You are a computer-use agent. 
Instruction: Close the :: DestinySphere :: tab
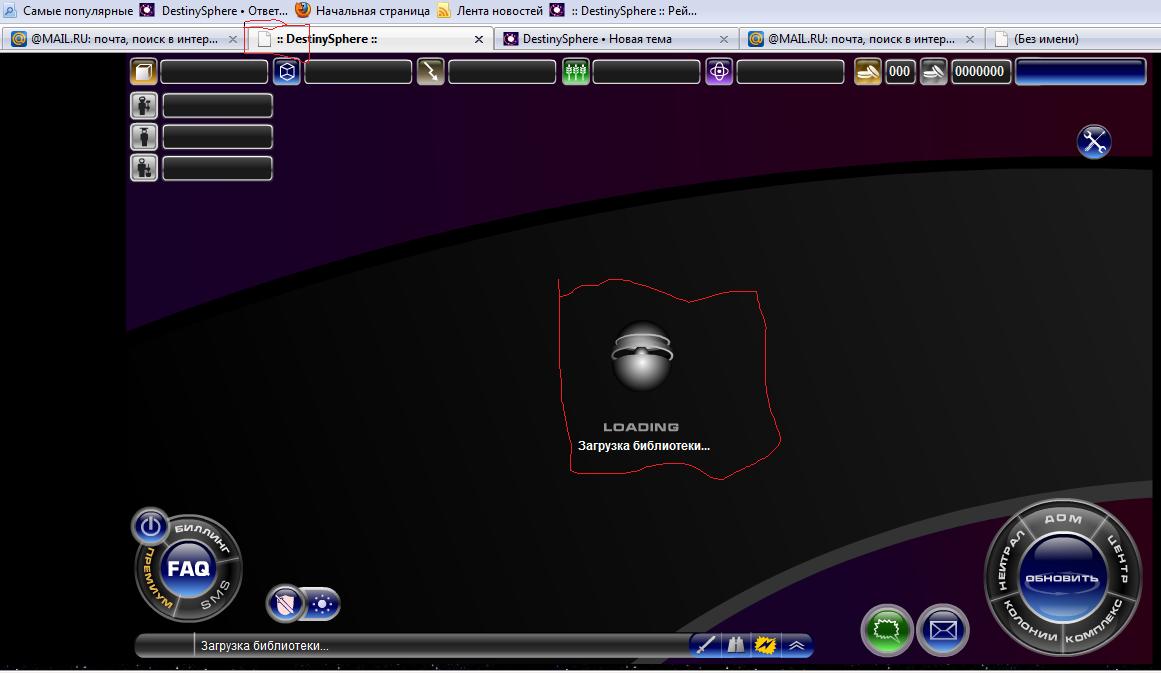pos(479,39)
